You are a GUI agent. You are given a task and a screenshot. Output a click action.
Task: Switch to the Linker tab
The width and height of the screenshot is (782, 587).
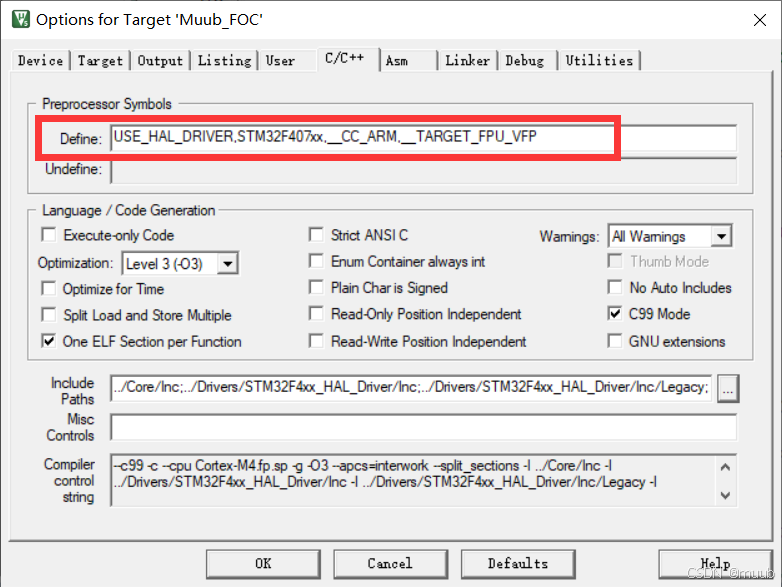(x=467, y=61)
